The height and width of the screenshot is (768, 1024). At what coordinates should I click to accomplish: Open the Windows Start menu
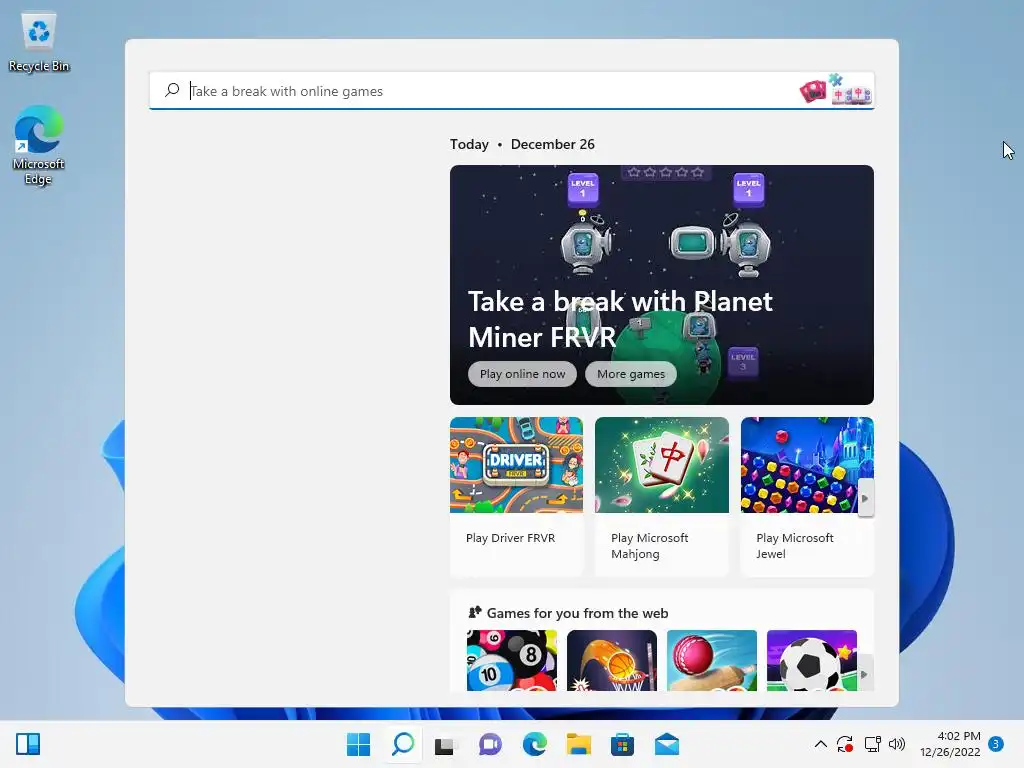[x=358, y=744]
